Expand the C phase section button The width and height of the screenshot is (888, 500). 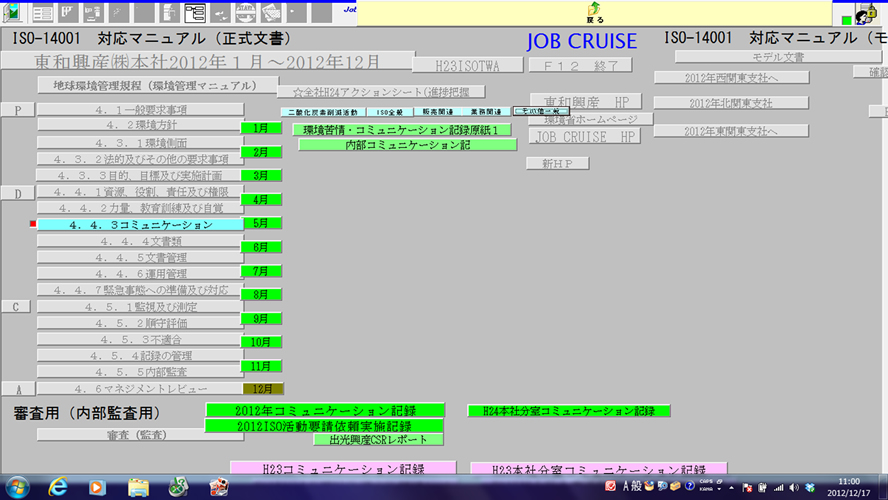[x=18, y=307]
